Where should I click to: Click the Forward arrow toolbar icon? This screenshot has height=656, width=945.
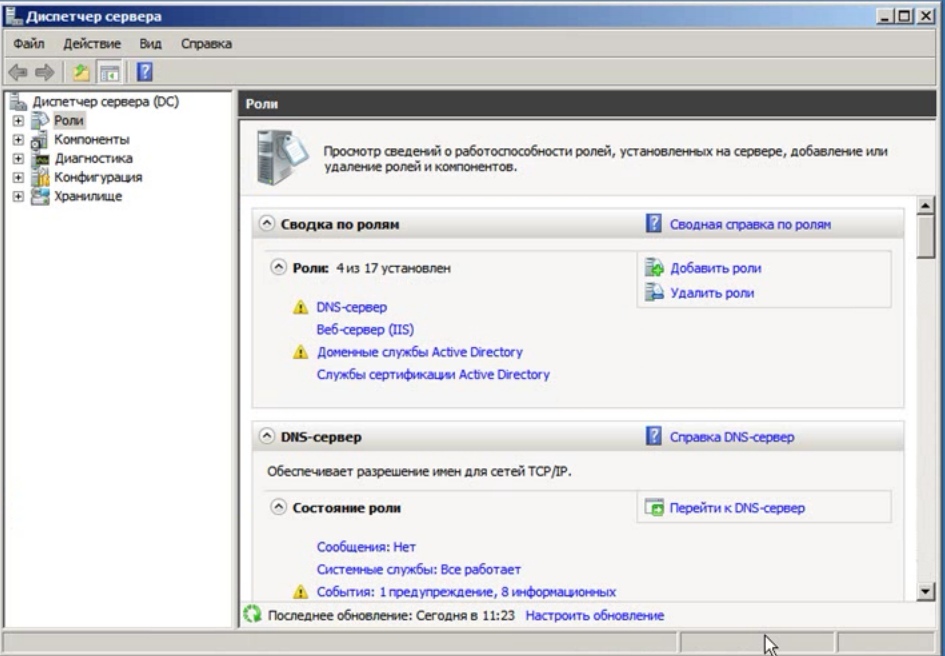[x=45, y=72]
